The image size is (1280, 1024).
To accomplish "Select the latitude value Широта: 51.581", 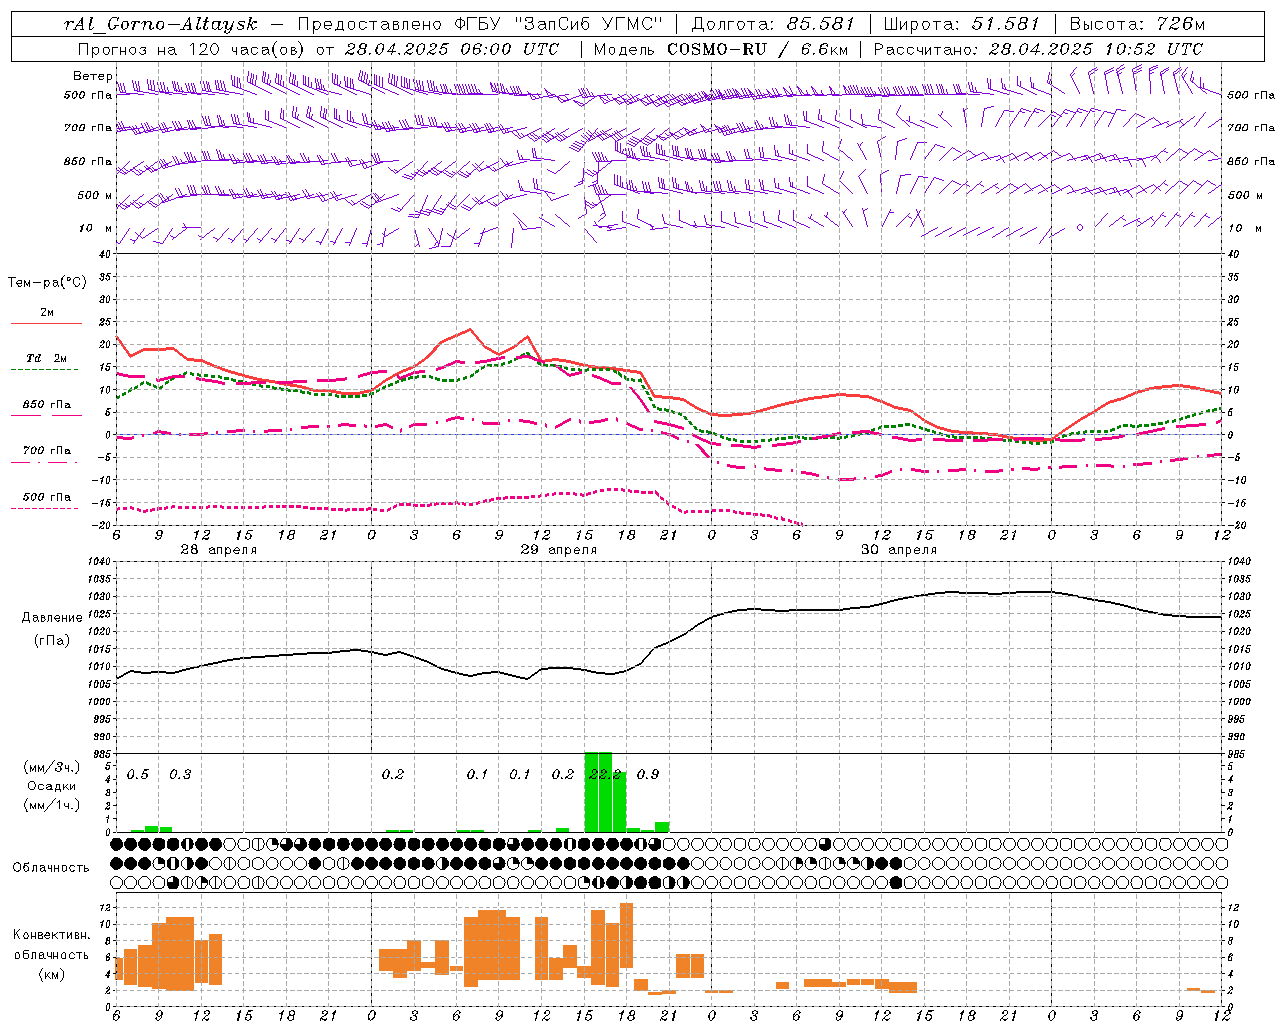I will [962, 24].
